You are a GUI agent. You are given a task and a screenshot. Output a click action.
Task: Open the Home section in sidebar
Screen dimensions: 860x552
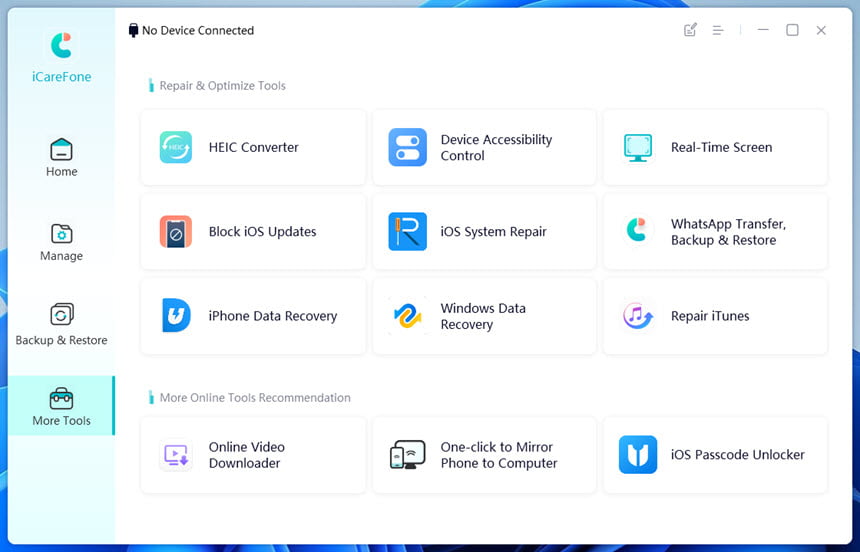(61, 157)
